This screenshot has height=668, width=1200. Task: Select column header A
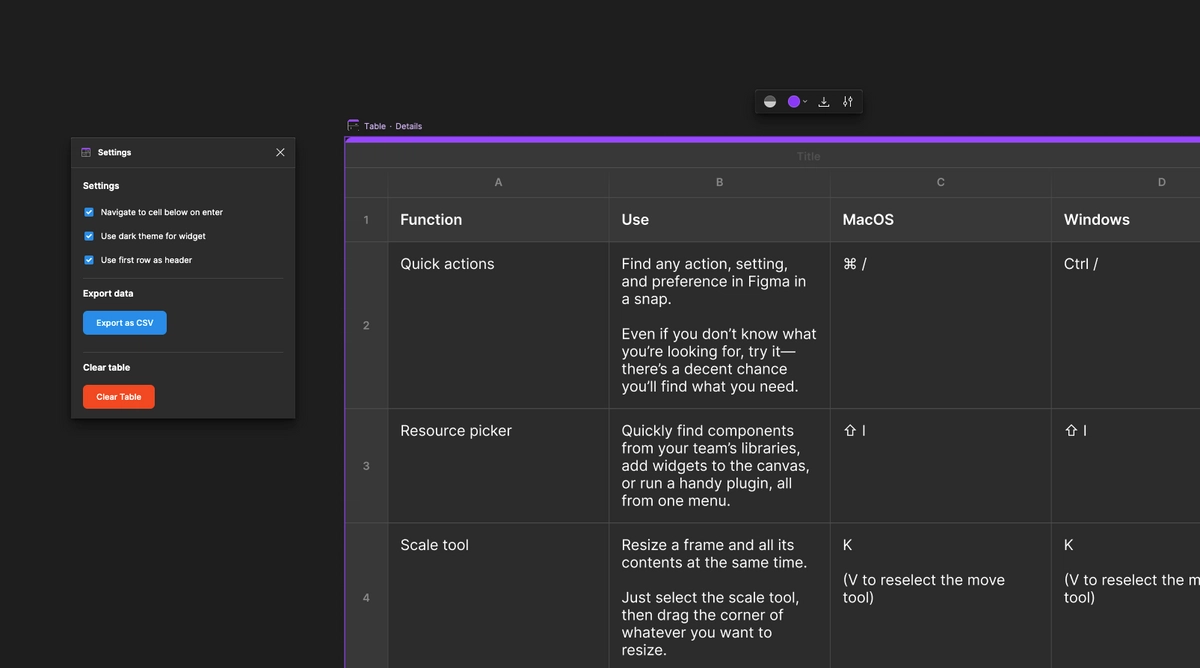tap(498, 182)
